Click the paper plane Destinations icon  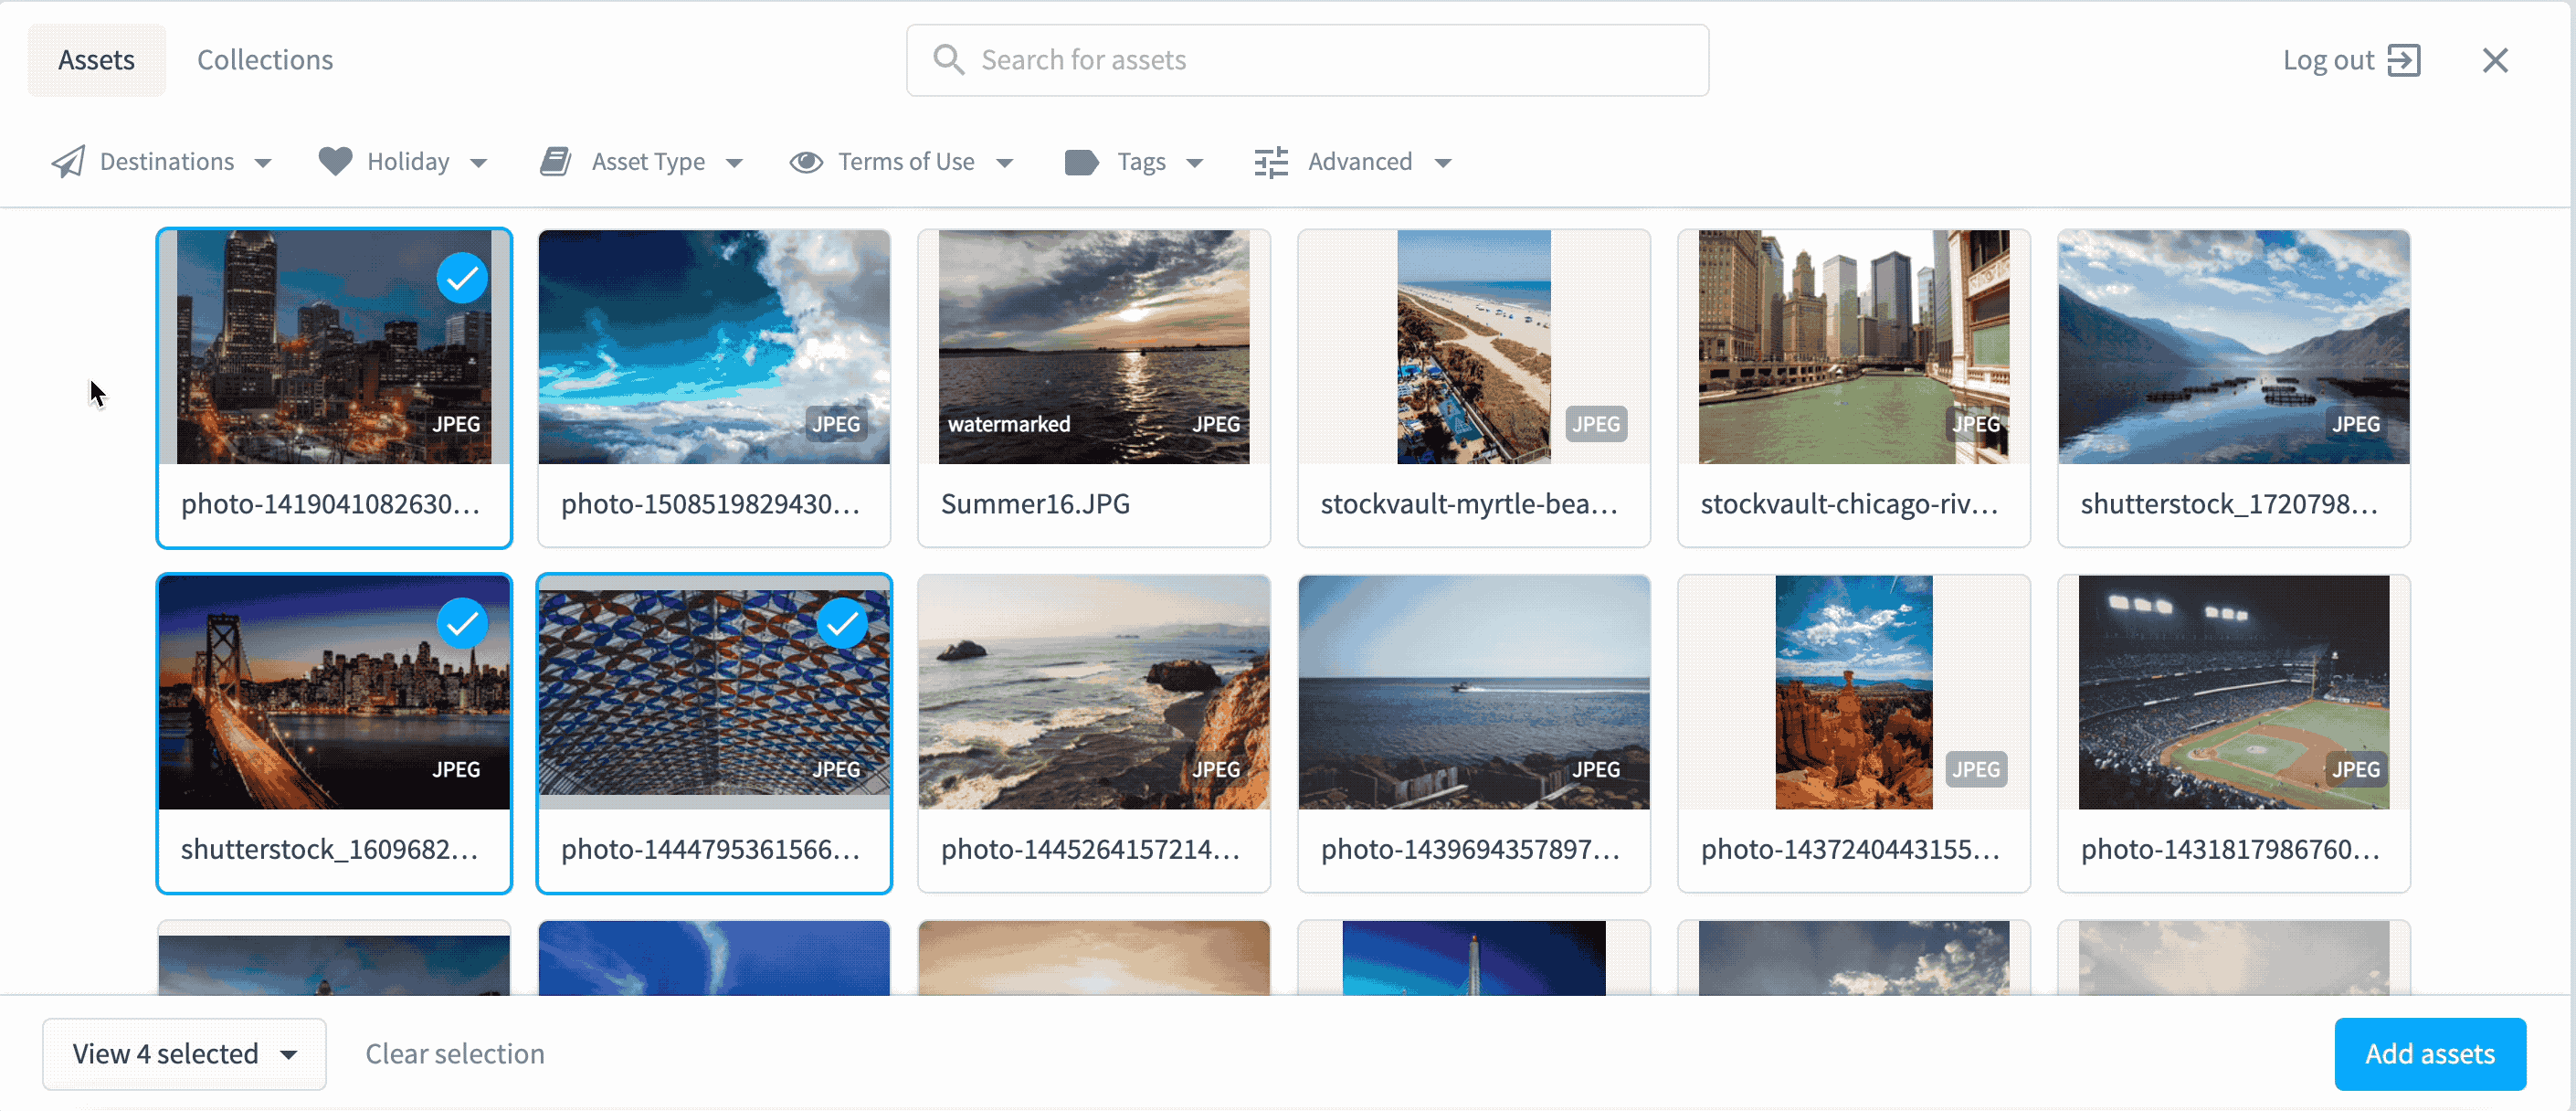click(x=68, y=162)
